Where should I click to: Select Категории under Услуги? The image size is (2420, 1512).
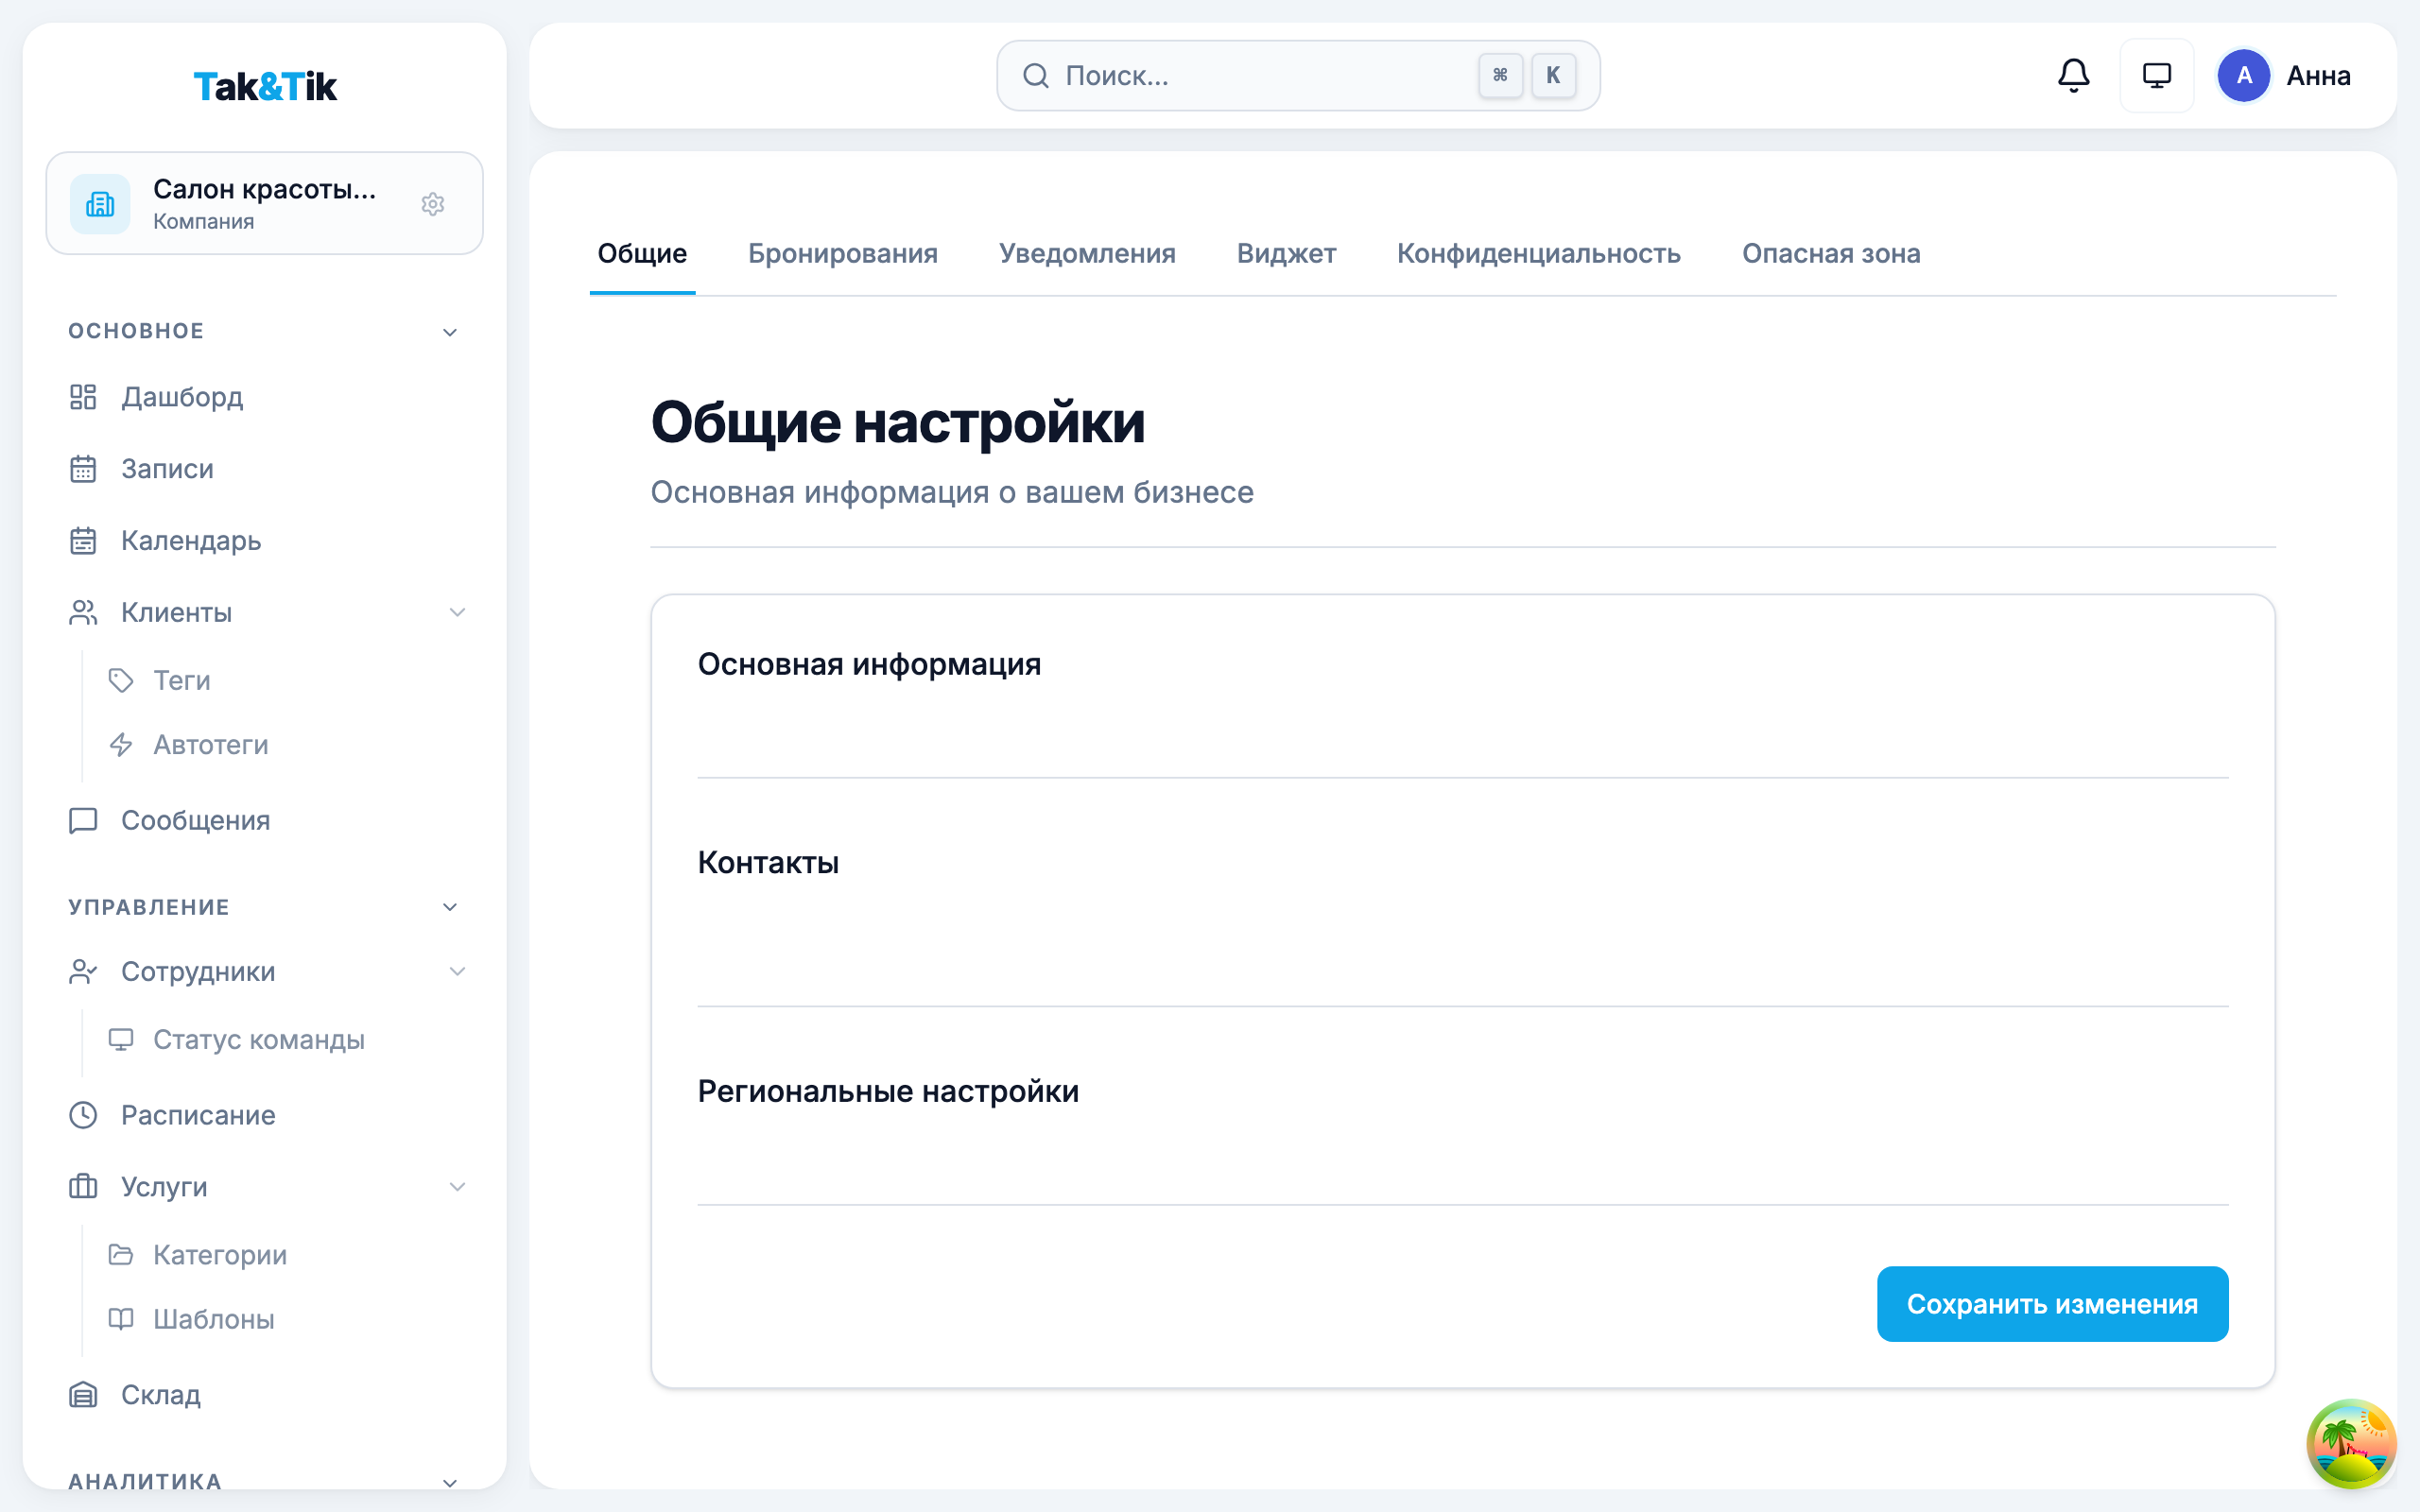[219, 1255]
